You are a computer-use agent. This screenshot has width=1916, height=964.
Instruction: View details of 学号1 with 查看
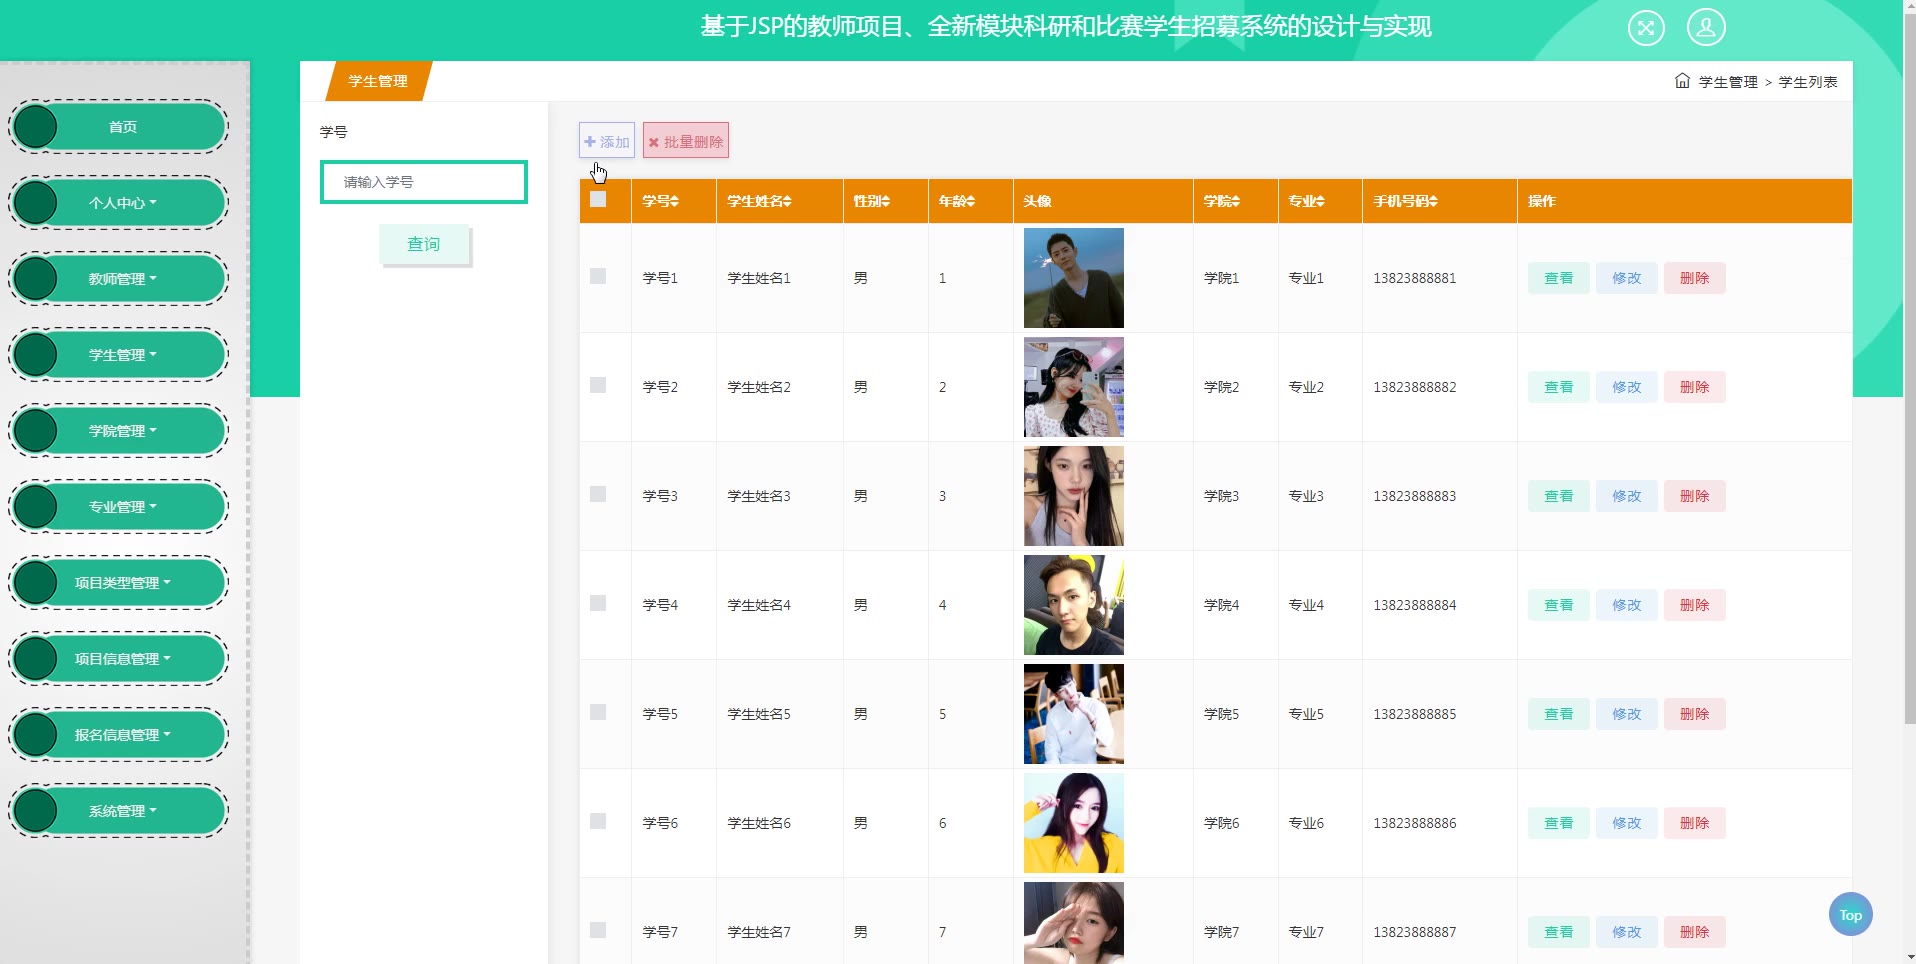pyautogui.click(x=1559, y=278)
